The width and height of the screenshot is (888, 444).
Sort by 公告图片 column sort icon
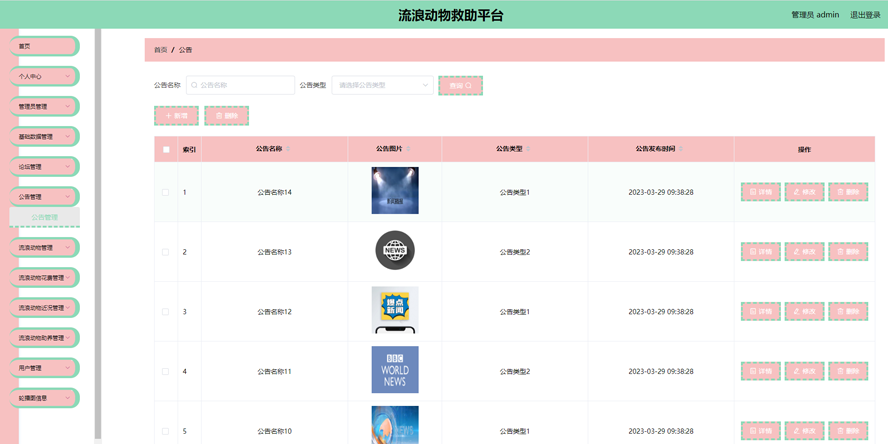[x=408, y=149]
